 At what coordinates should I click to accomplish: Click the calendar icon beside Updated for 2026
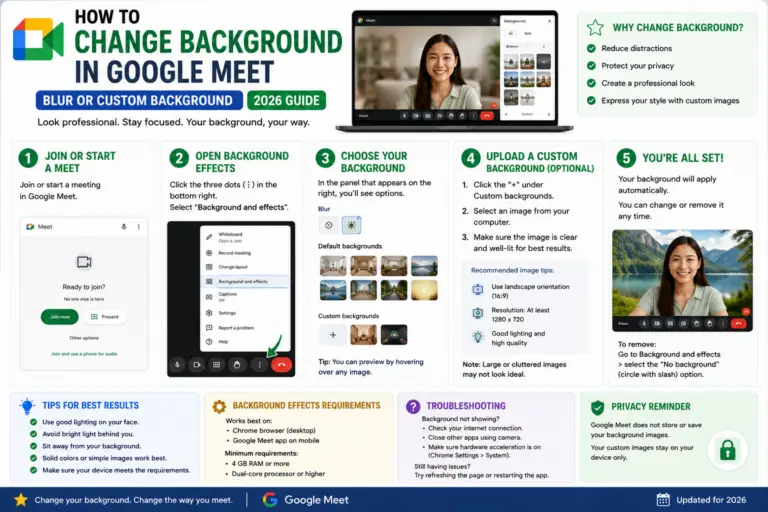coord(663,500)
